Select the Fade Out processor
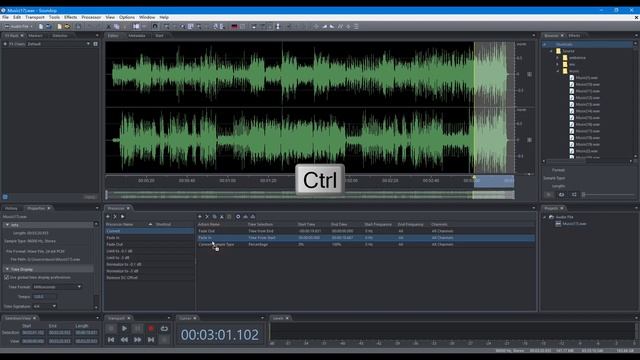Image resolution: width=640 pixels, height=360 pixels. click(149, 244)
